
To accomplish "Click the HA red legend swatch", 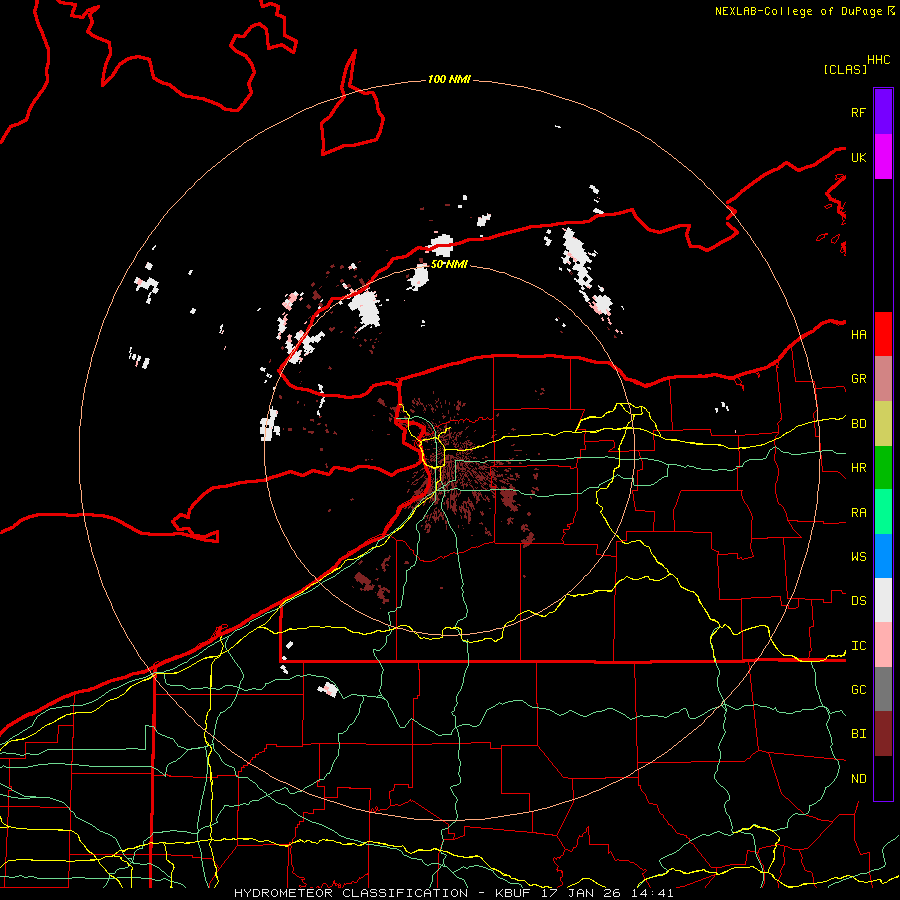I will [883, 334].
